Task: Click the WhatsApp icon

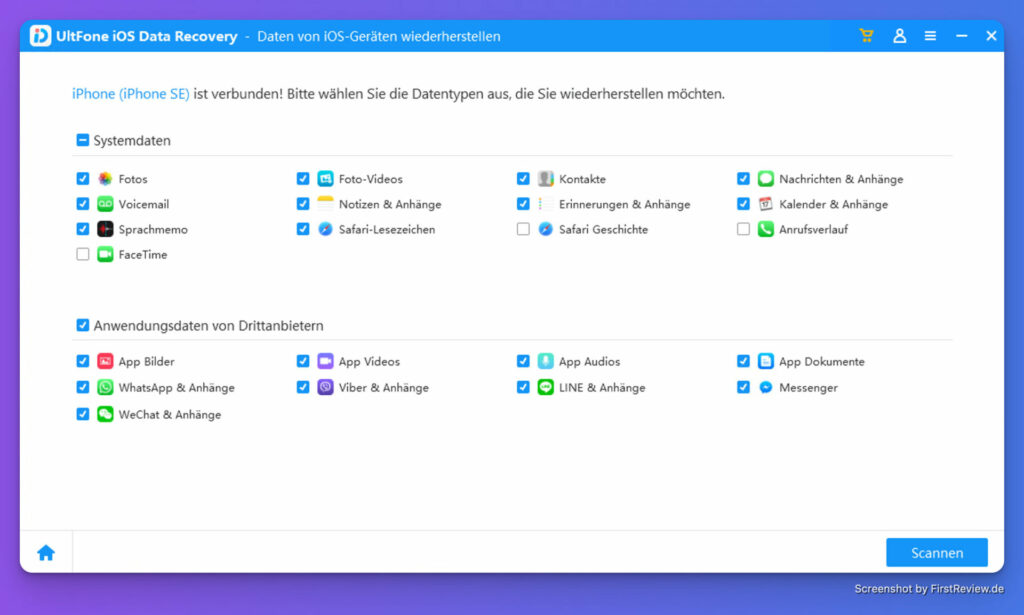Action: (105, 387)
